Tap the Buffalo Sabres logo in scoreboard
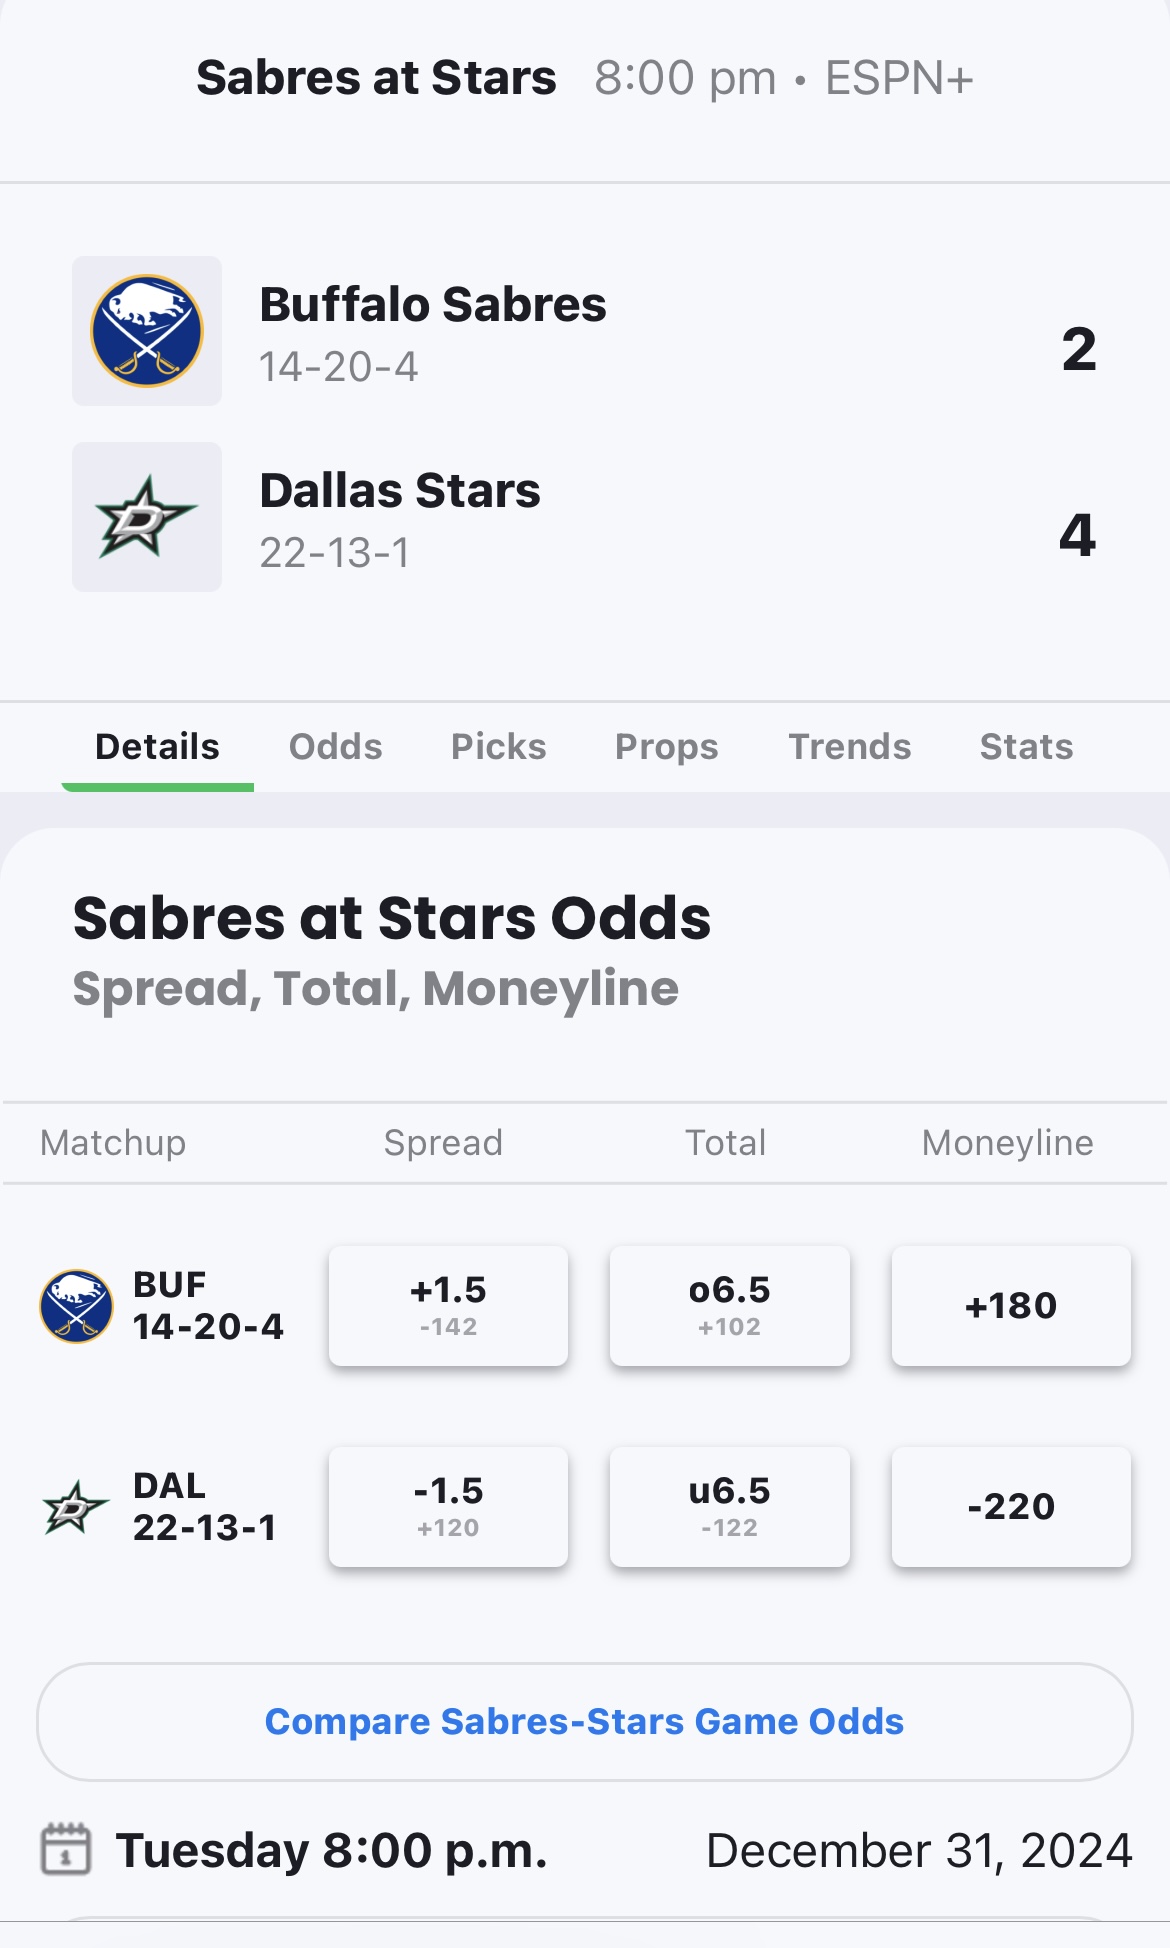 147,331
